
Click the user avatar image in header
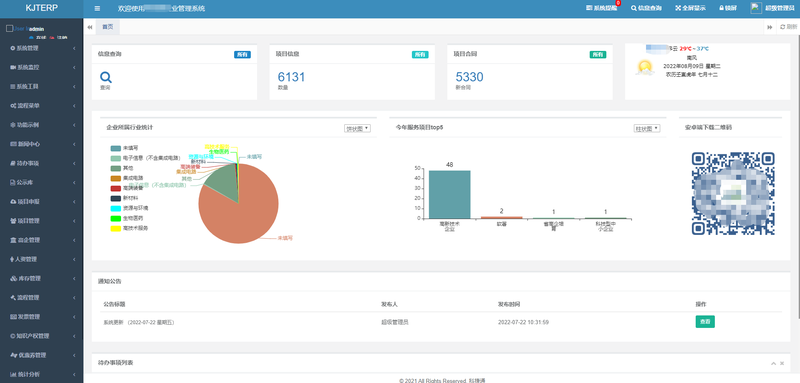[x=756, y=8]
